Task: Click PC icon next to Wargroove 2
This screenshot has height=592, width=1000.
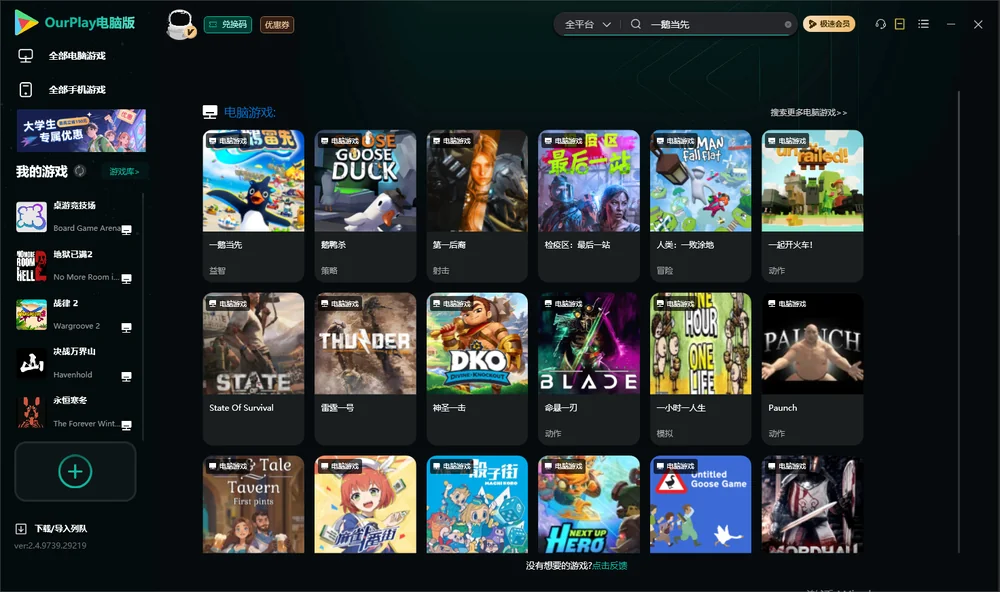Action: point(126,328)
